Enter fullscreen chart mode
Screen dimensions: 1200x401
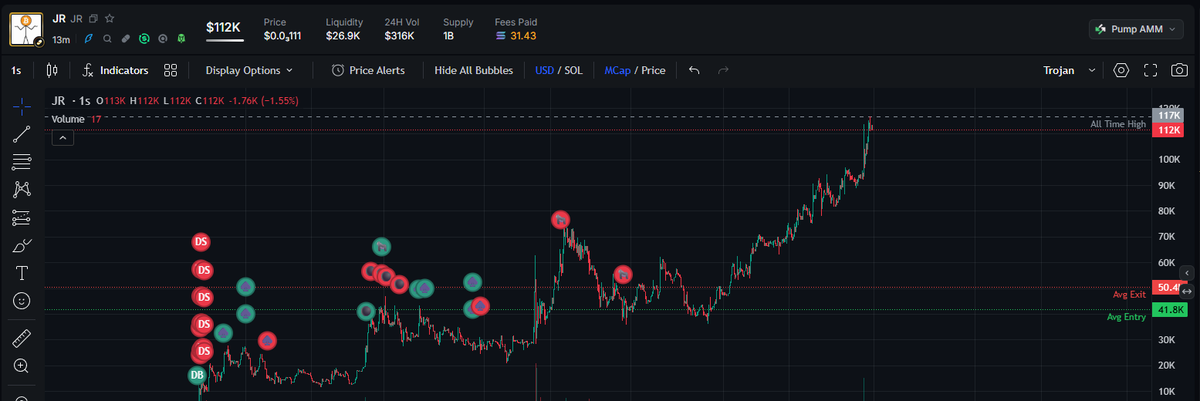[x=1150, y=70]
